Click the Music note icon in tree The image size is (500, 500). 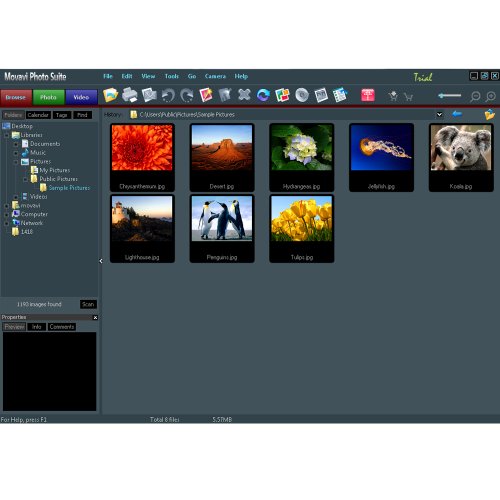25,153
